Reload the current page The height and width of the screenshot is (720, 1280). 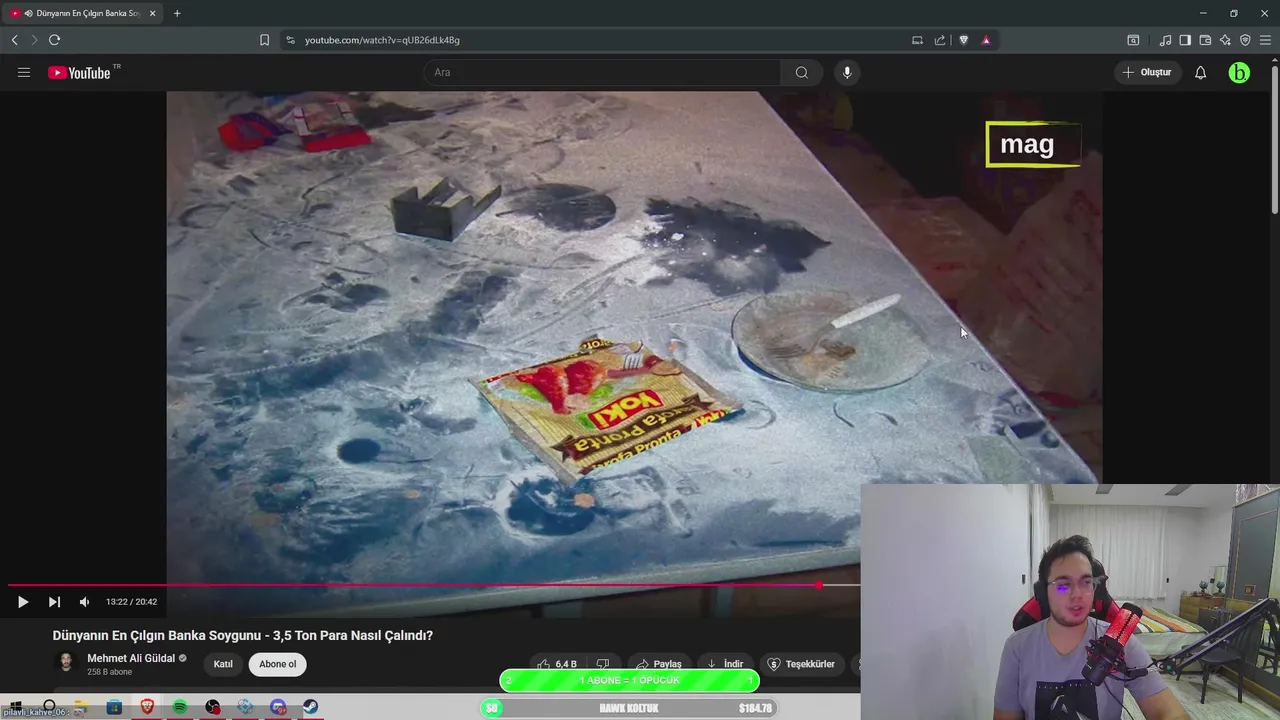click(x=54, y=40)
